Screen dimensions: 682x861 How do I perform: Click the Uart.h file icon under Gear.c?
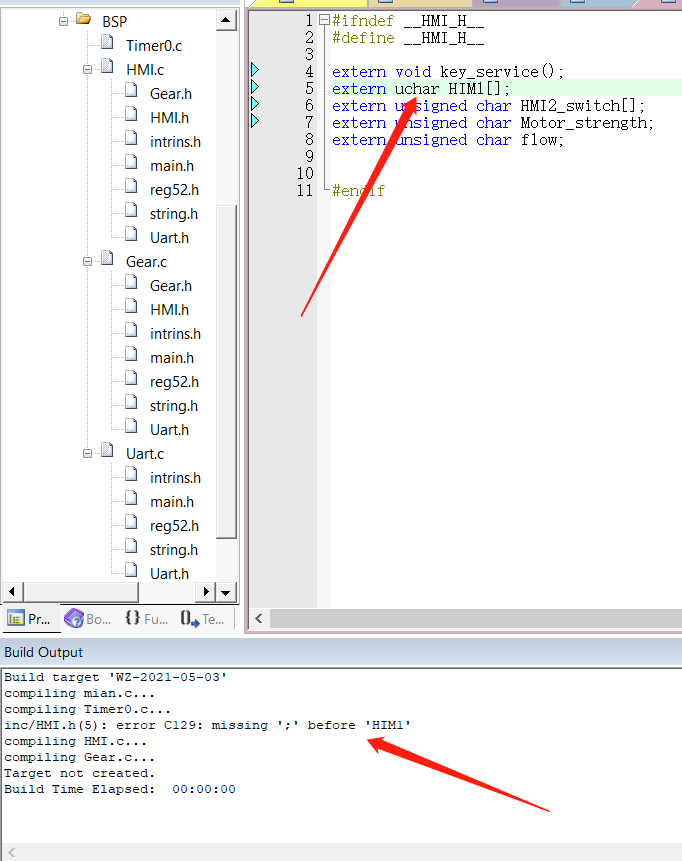click(131, 426)
